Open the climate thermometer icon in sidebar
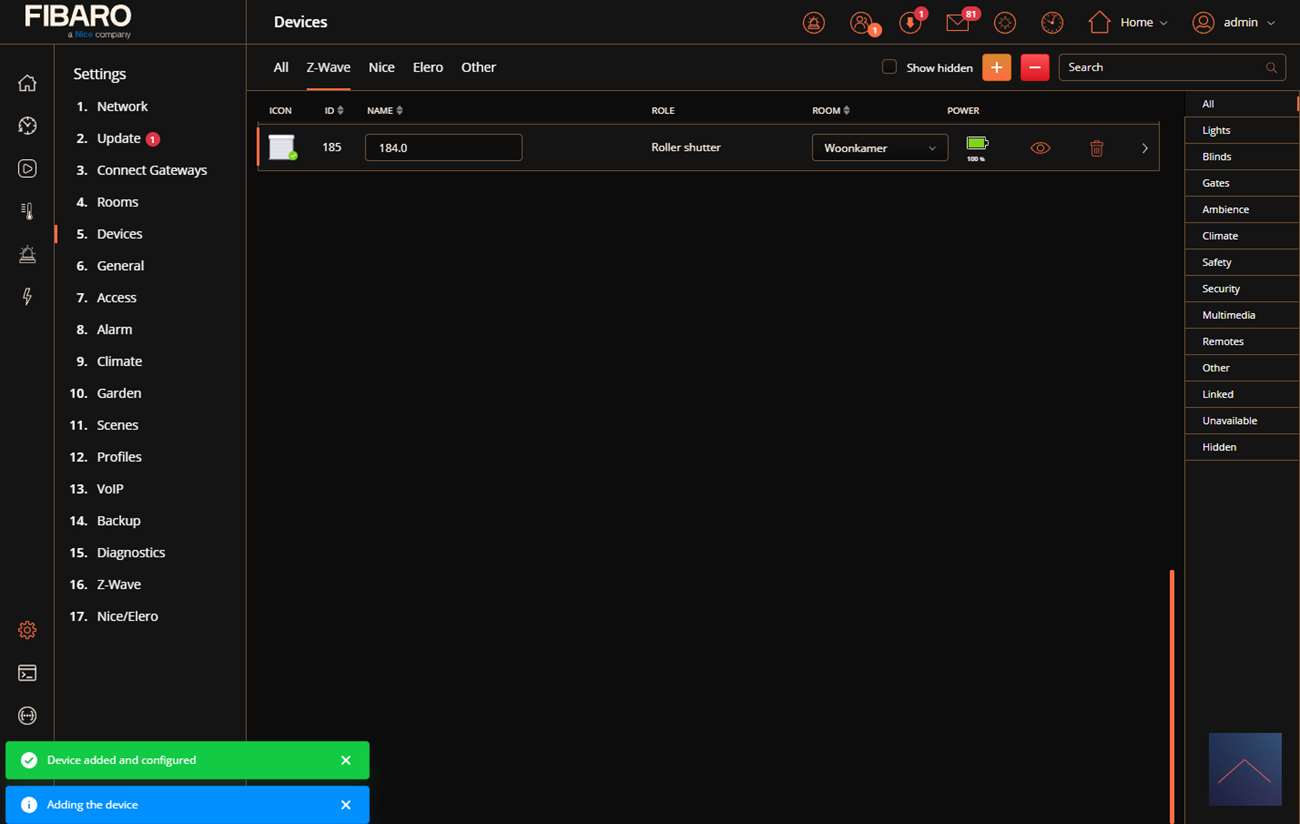 click(27, 211)
